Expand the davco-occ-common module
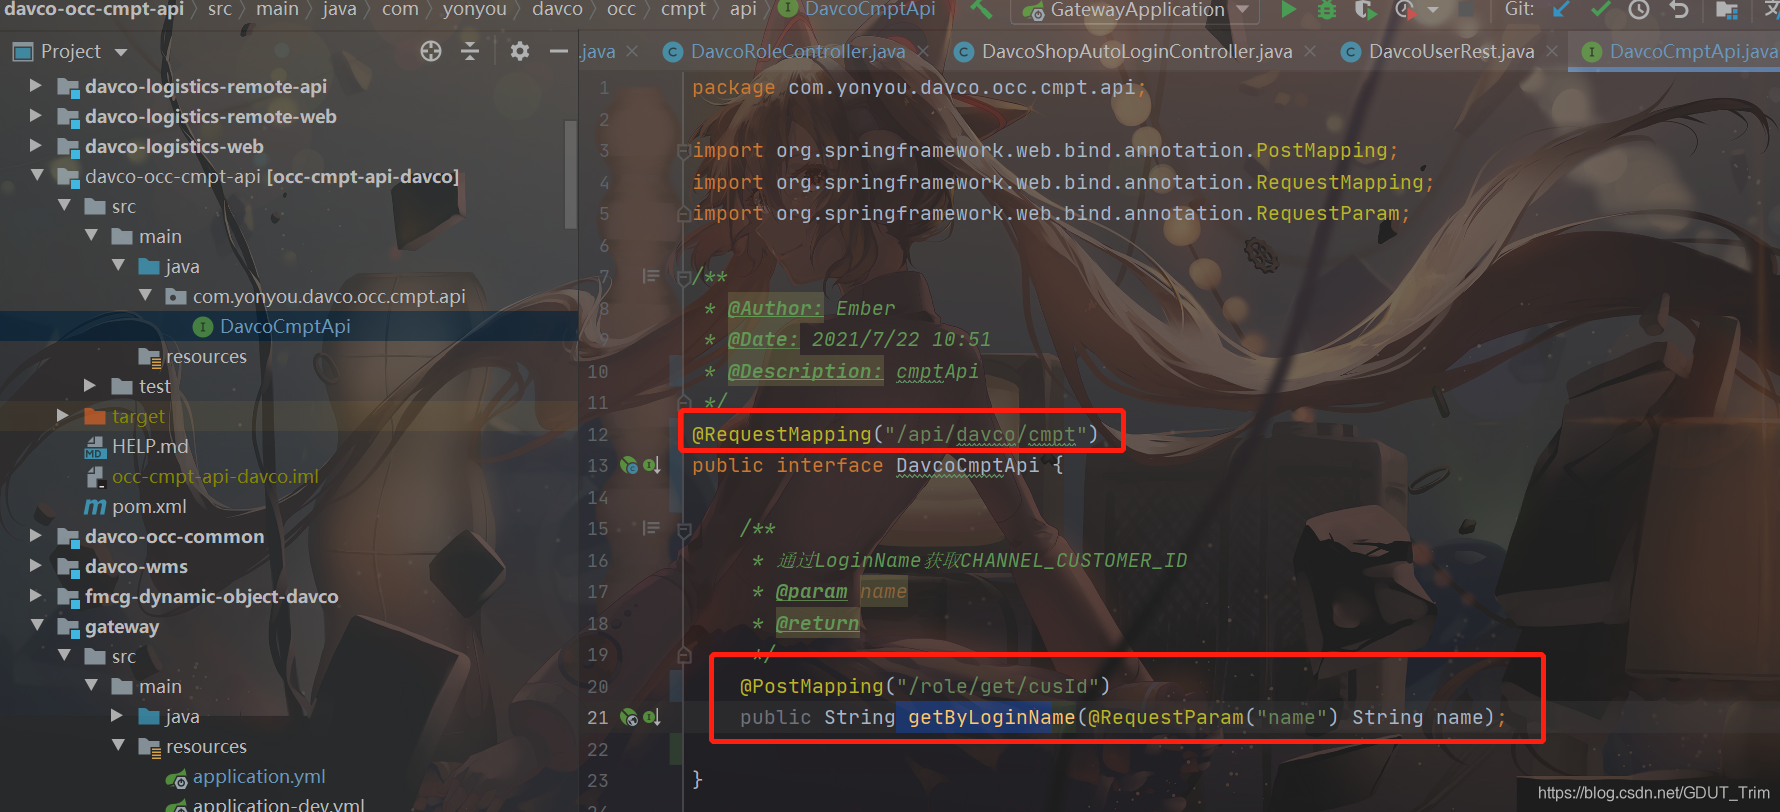The height and width of the screenshot is (812, 1780). (36, 536)
